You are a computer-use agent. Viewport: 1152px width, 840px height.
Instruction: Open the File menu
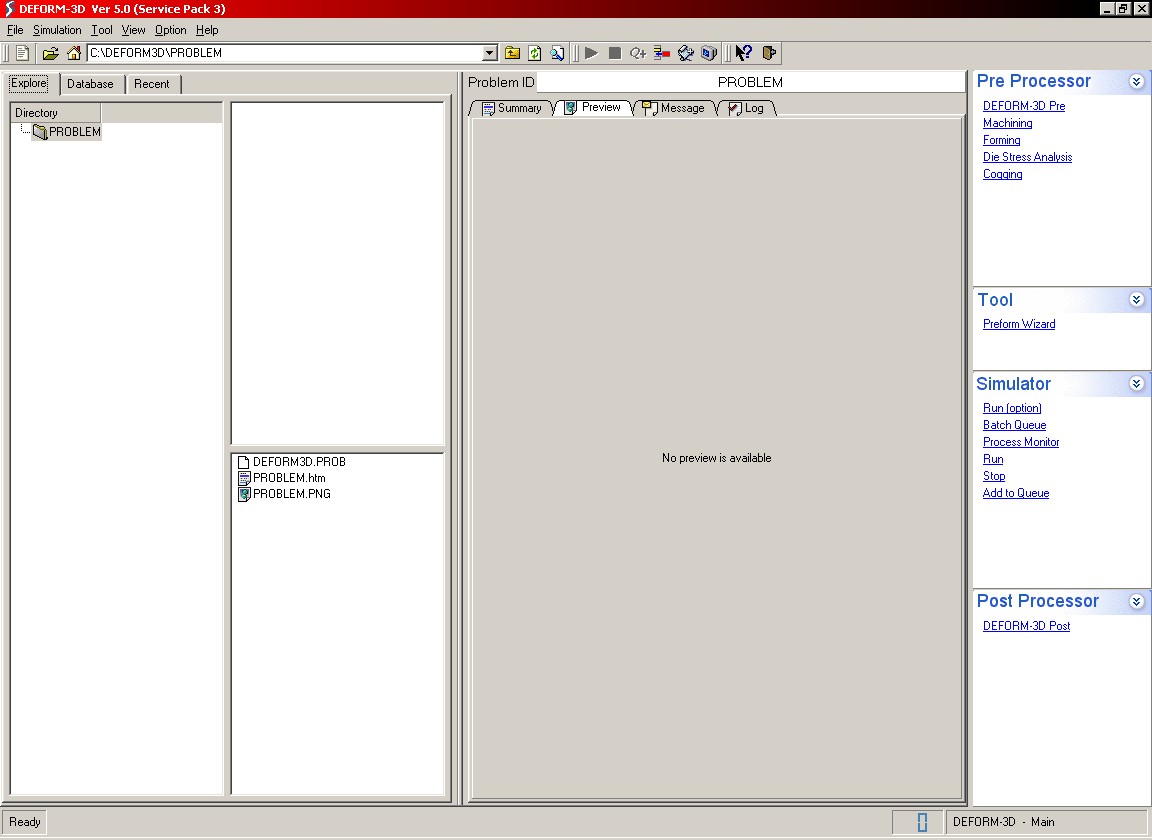point(15,30)
